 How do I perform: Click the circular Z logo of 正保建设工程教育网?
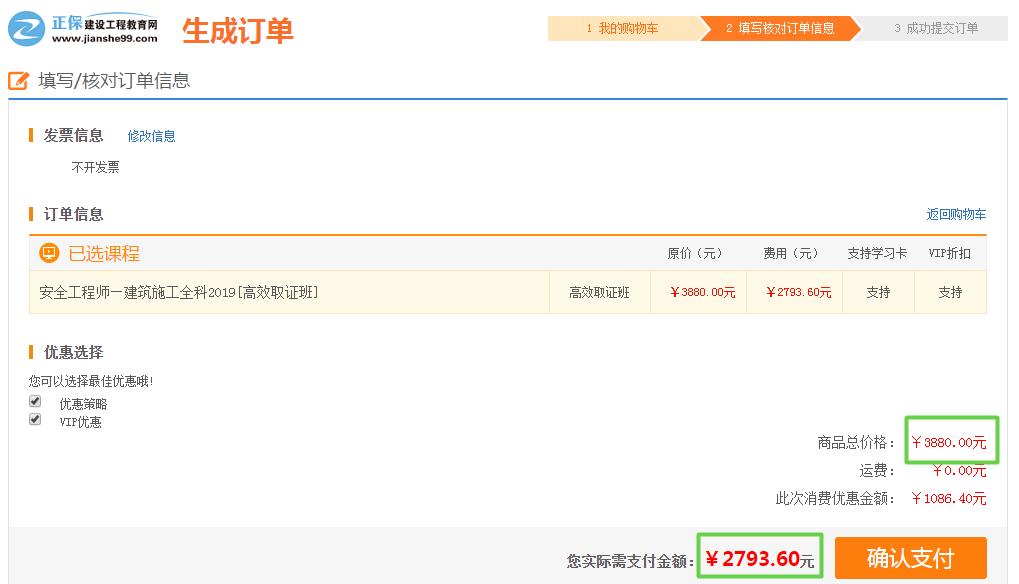coord(24,26)
